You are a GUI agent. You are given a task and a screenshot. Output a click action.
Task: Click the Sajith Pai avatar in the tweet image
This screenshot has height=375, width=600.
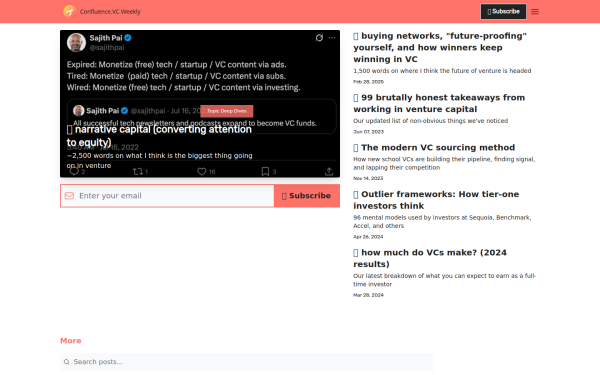click(x=76, y=42)
